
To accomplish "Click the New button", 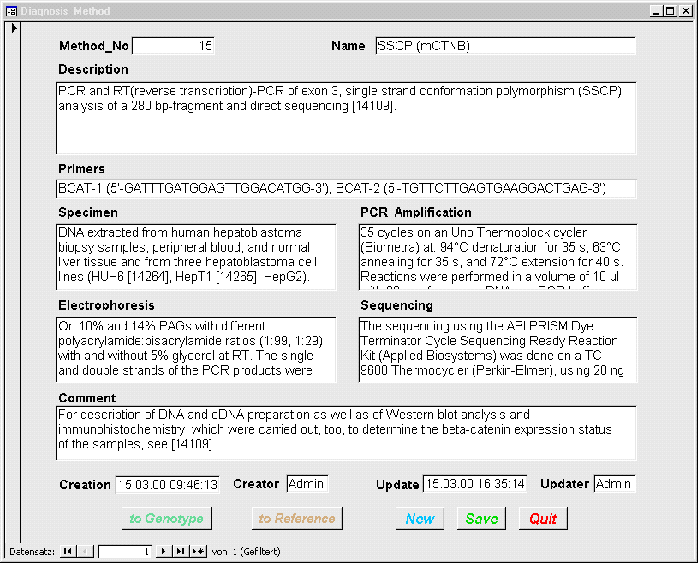I will [419, 518].
